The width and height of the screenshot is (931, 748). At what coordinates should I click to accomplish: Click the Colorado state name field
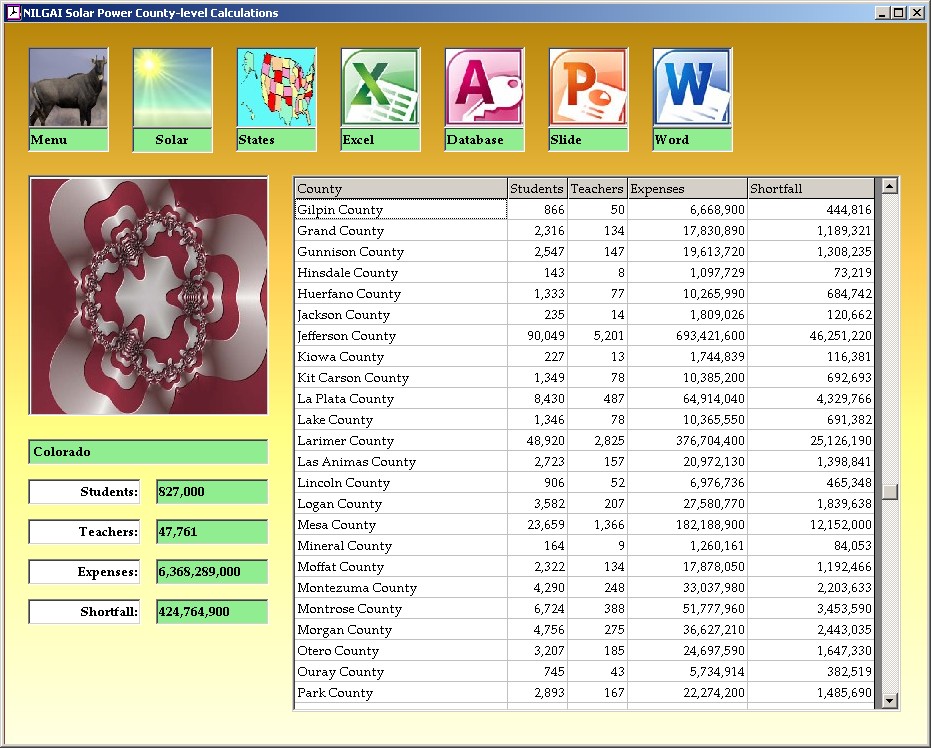coord(149,452)
